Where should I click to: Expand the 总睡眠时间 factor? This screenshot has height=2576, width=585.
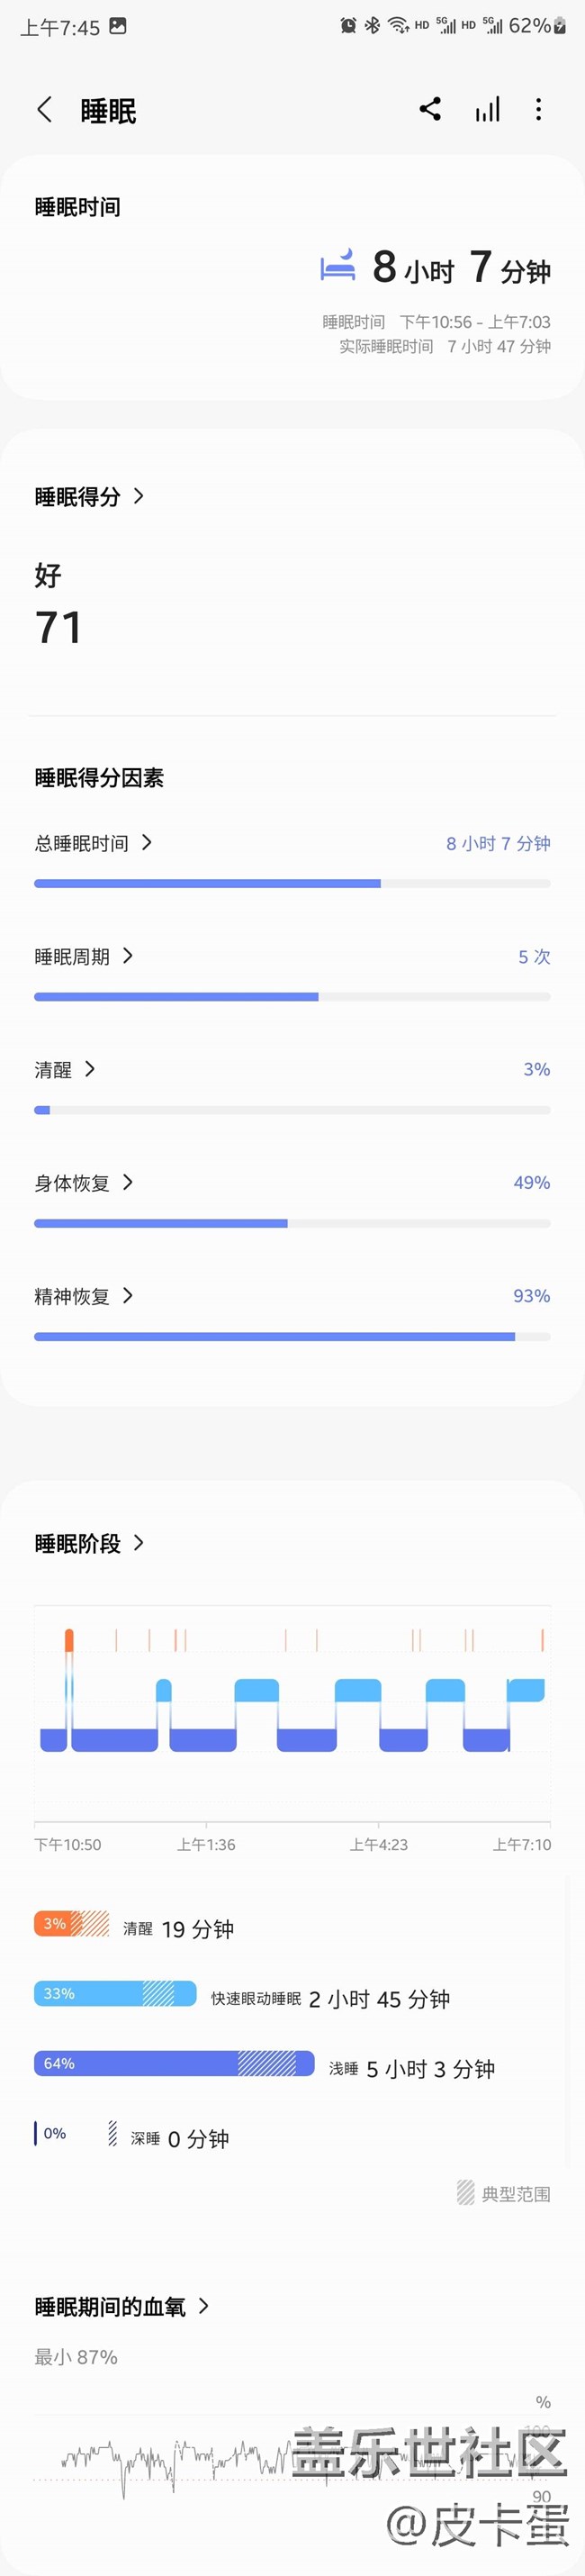(x=147, y=842)
